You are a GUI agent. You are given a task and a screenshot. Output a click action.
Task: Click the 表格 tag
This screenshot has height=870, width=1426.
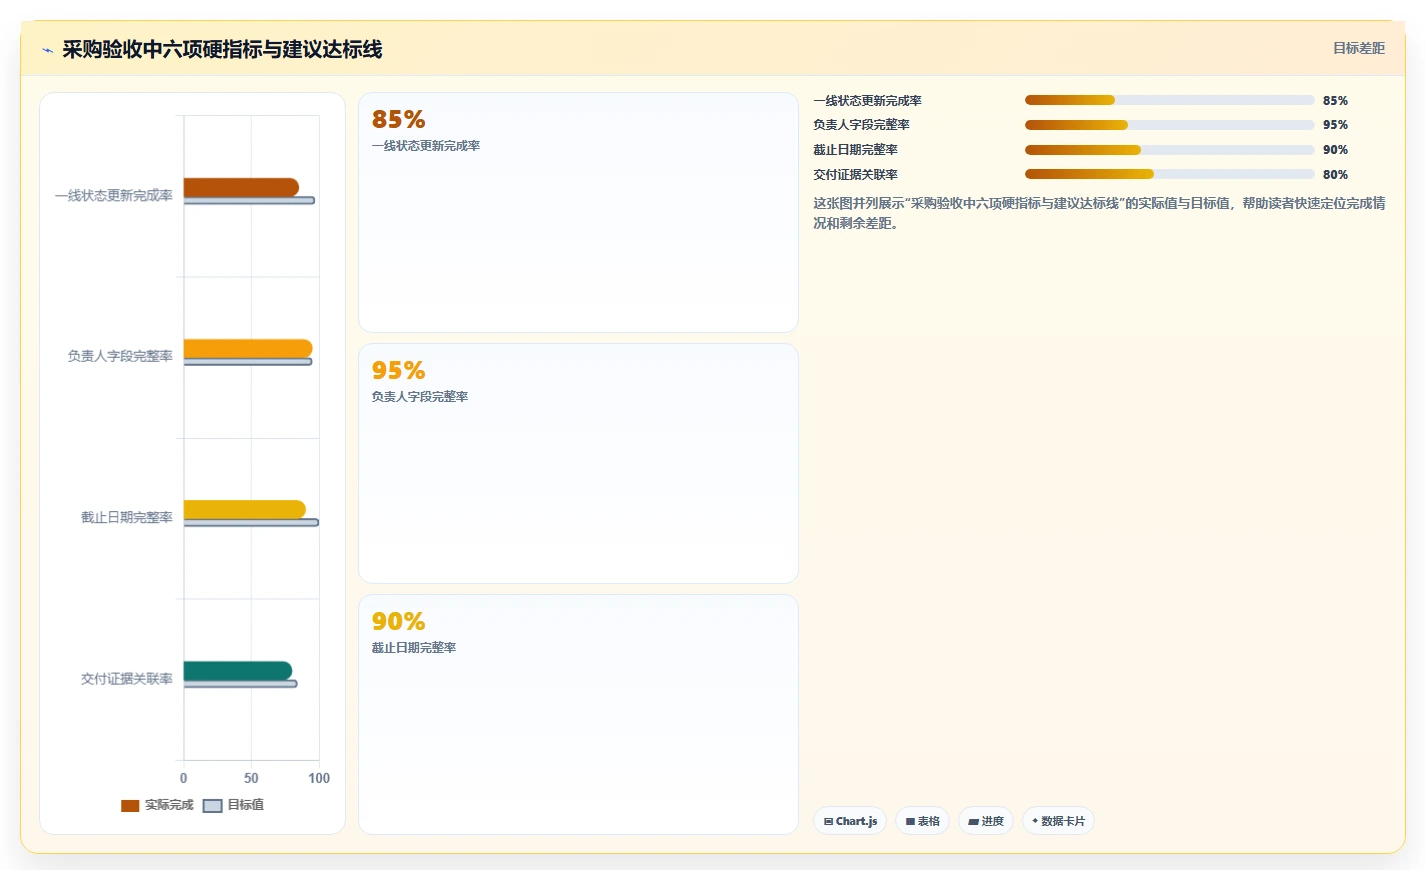[922, 821]
